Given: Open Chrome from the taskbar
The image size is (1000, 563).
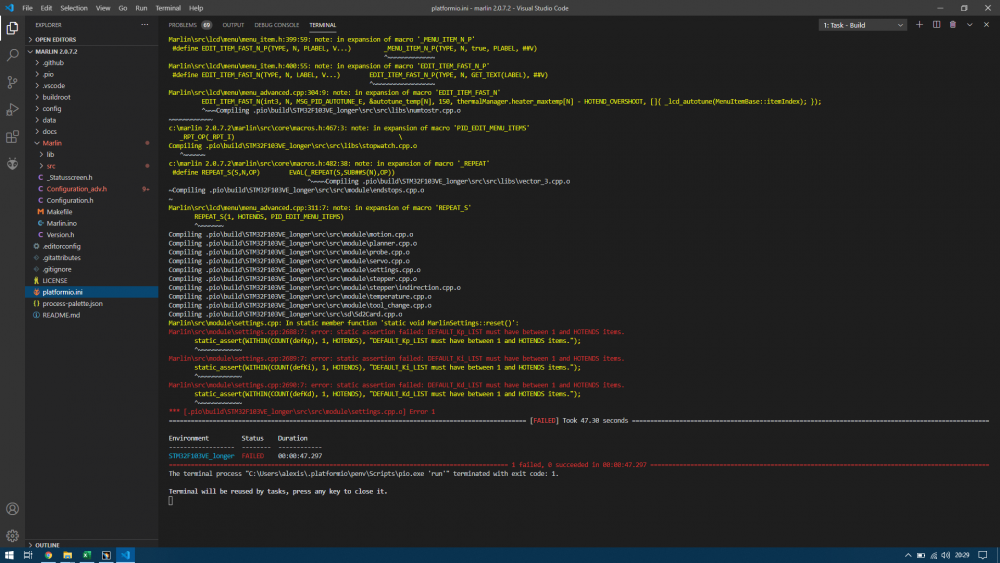Looking at the screenshot, I should (x=48, y=555).
